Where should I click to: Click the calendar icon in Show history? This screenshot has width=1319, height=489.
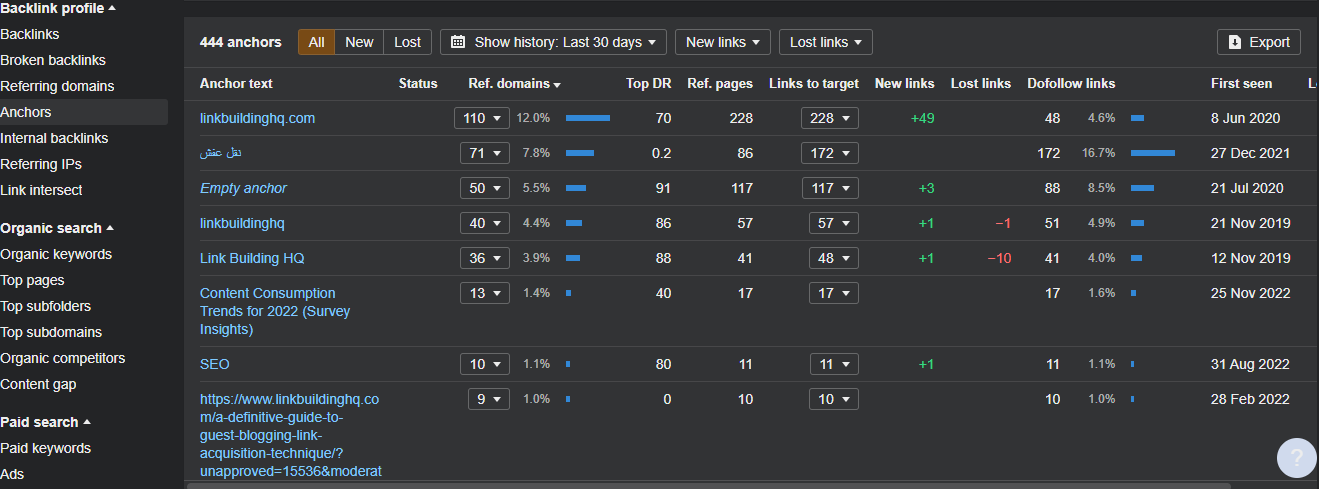tap(458, 42)
